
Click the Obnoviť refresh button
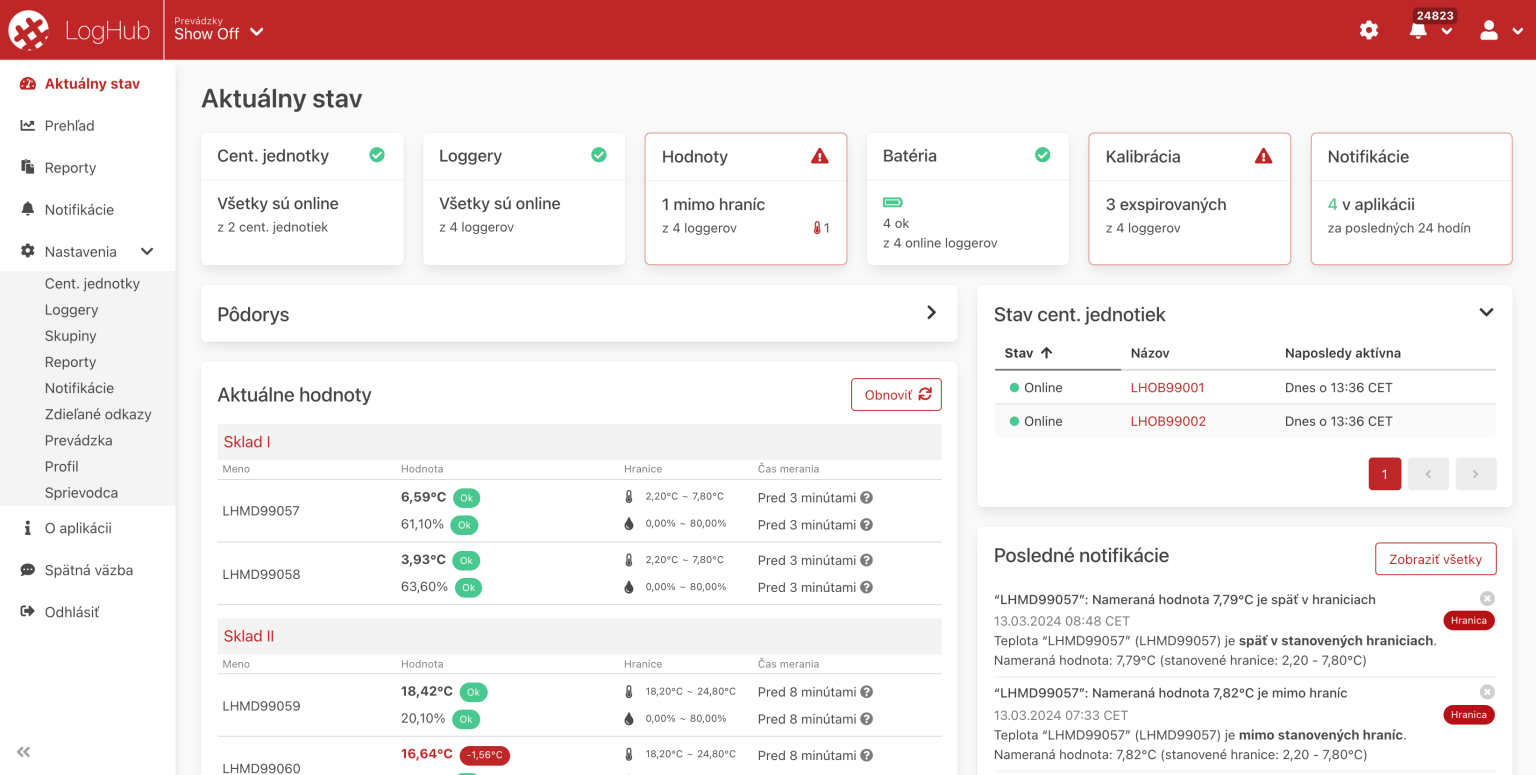click(x=896, y=394)
